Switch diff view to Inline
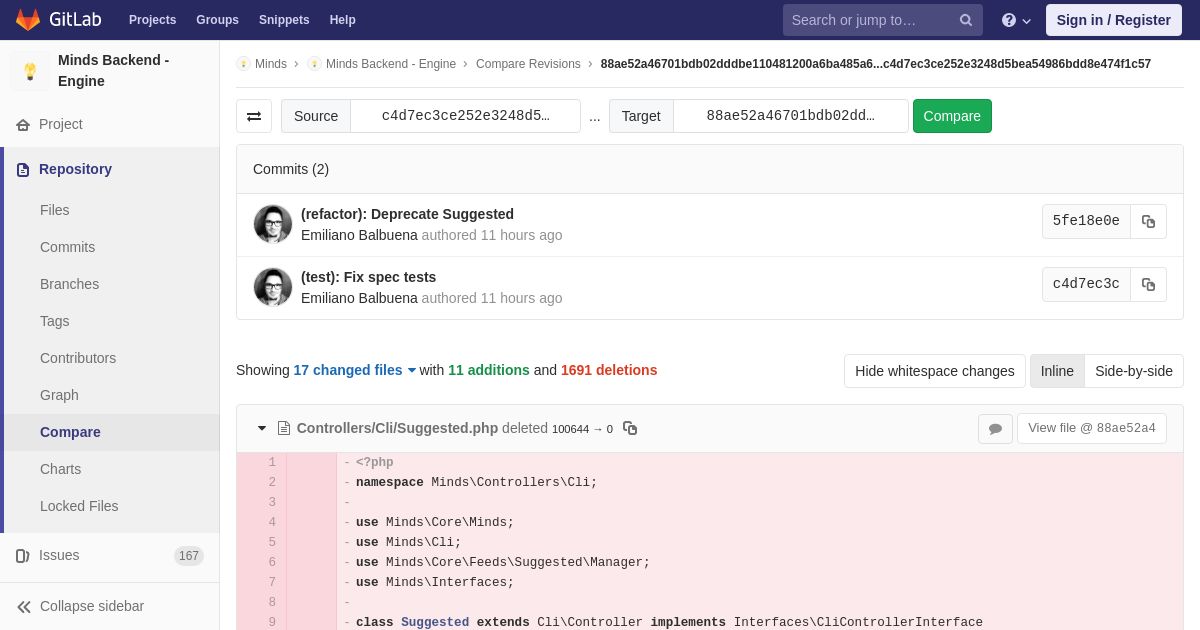 (x=1057, y=371)
